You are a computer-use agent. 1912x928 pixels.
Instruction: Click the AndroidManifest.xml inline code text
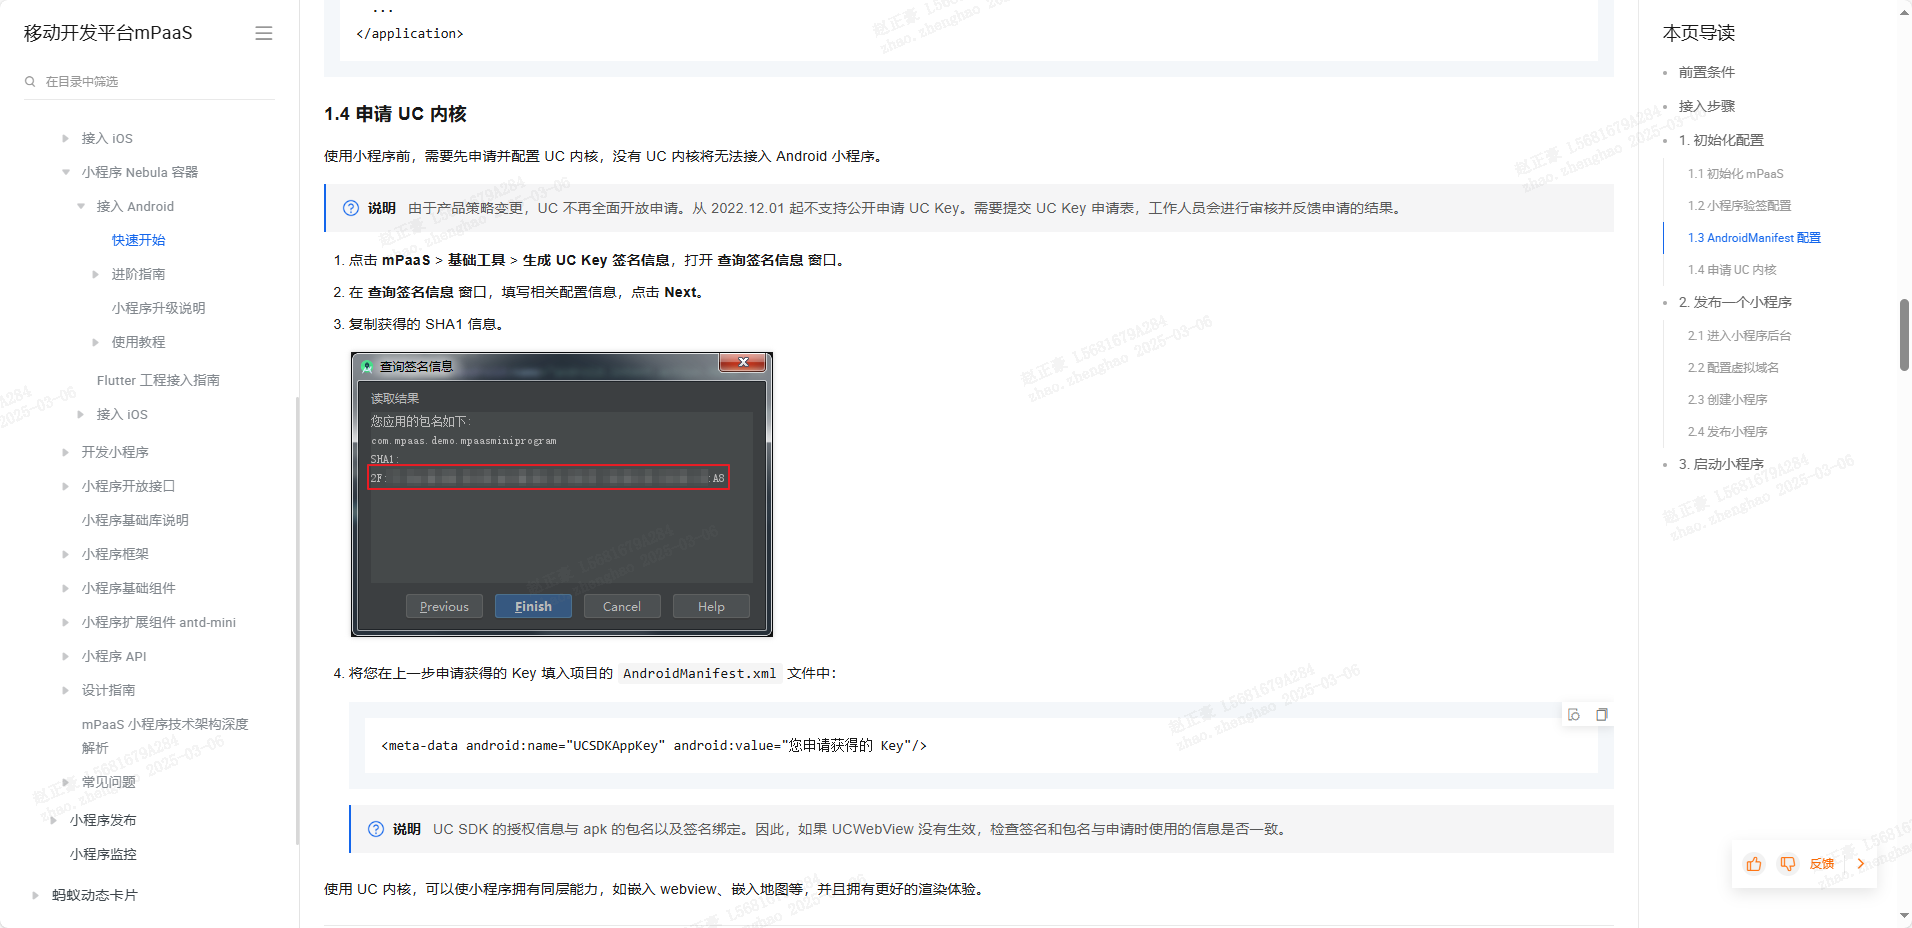click(x=699, y=673)
